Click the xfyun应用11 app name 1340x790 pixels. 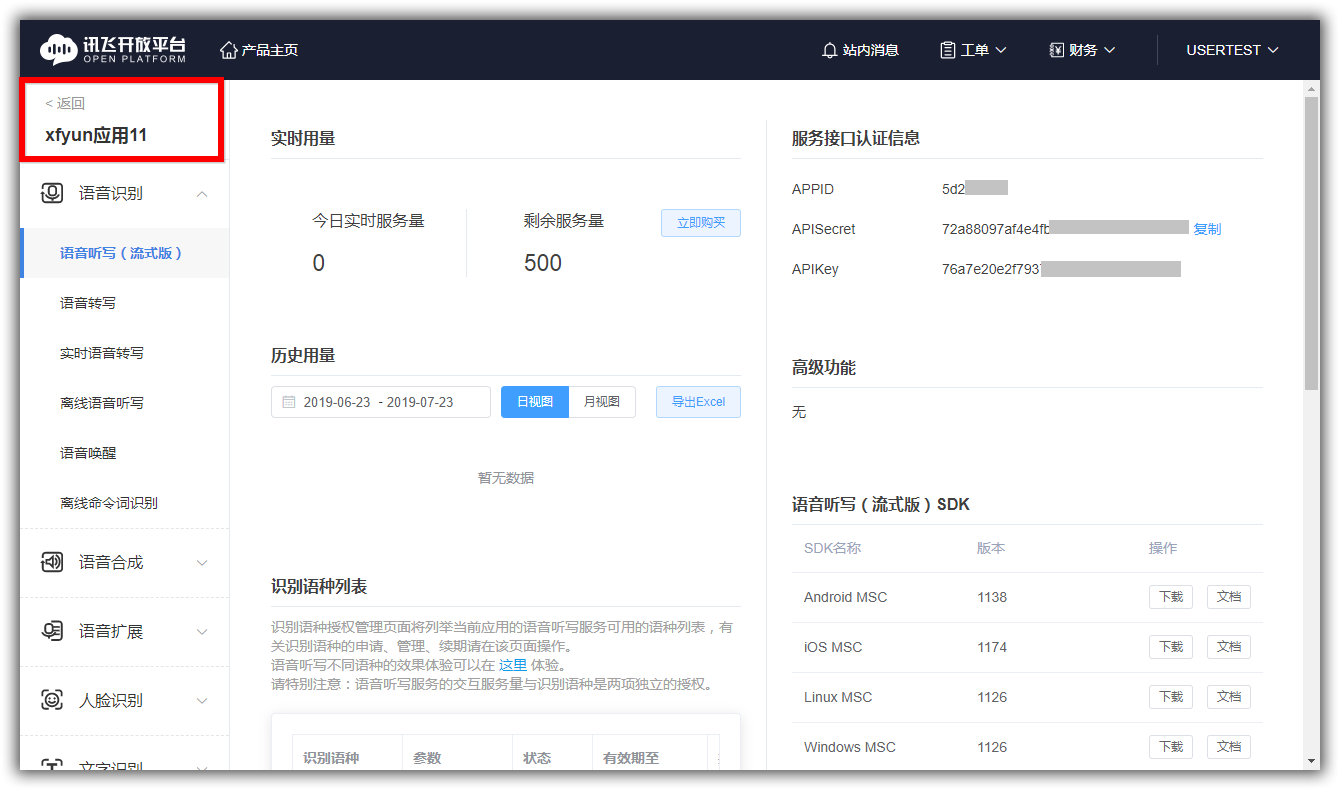(x=96, y=135)
